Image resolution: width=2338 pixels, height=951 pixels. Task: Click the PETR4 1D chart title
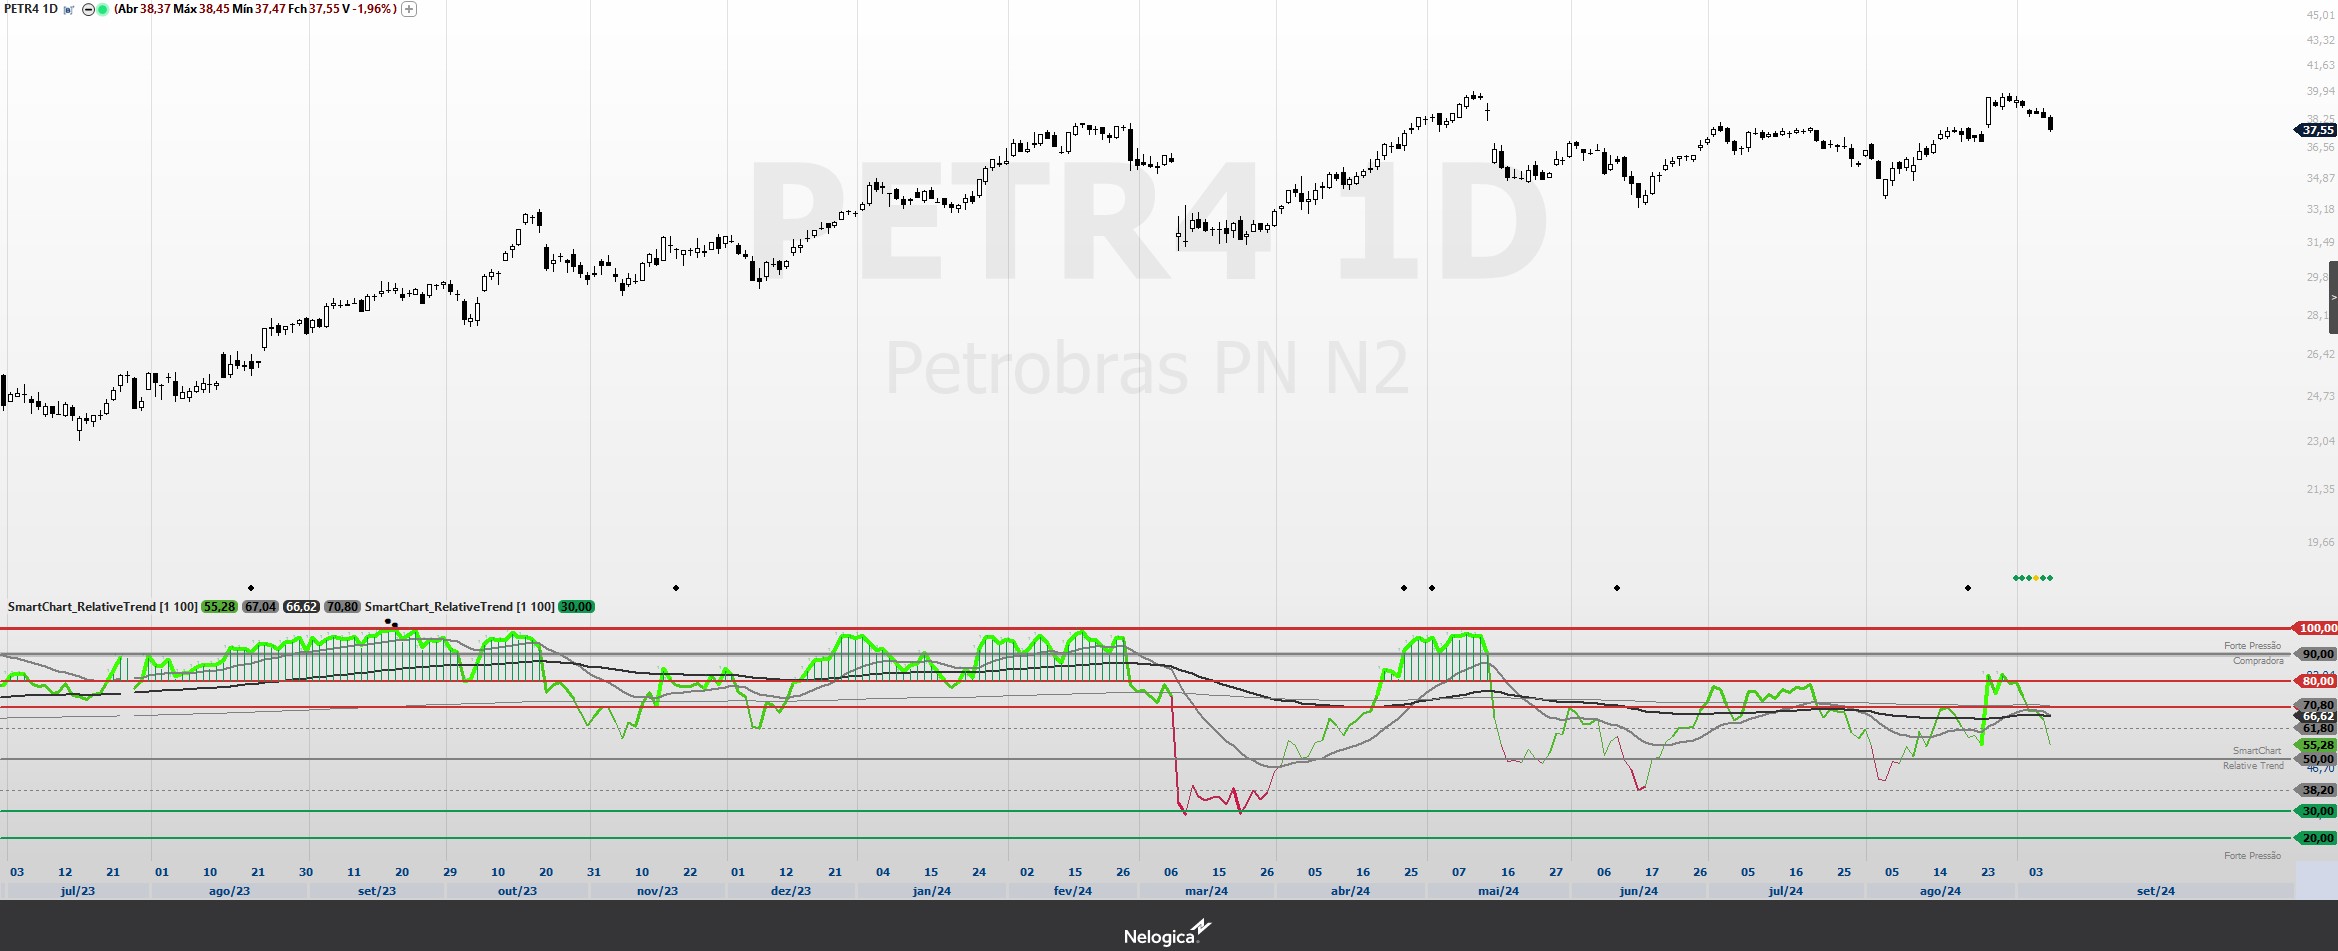[31, 9]
